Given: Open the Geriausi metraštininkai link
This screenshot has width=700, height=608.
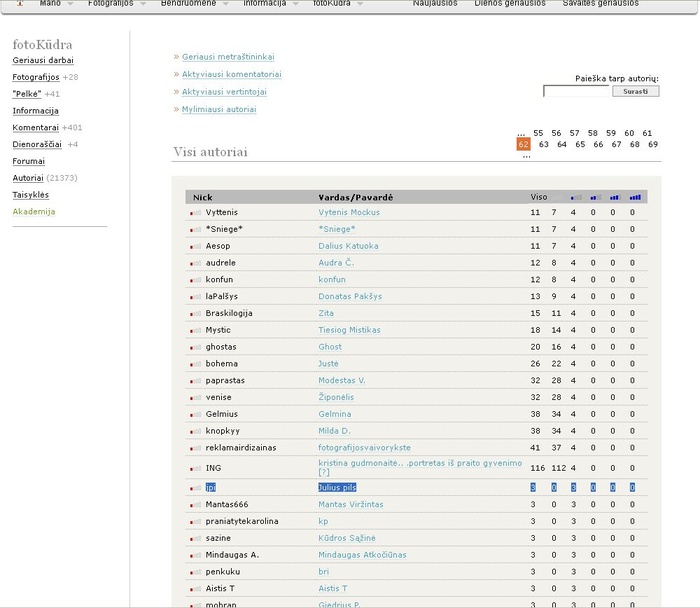Looking at the screenshot, I should tap(228, 57).
